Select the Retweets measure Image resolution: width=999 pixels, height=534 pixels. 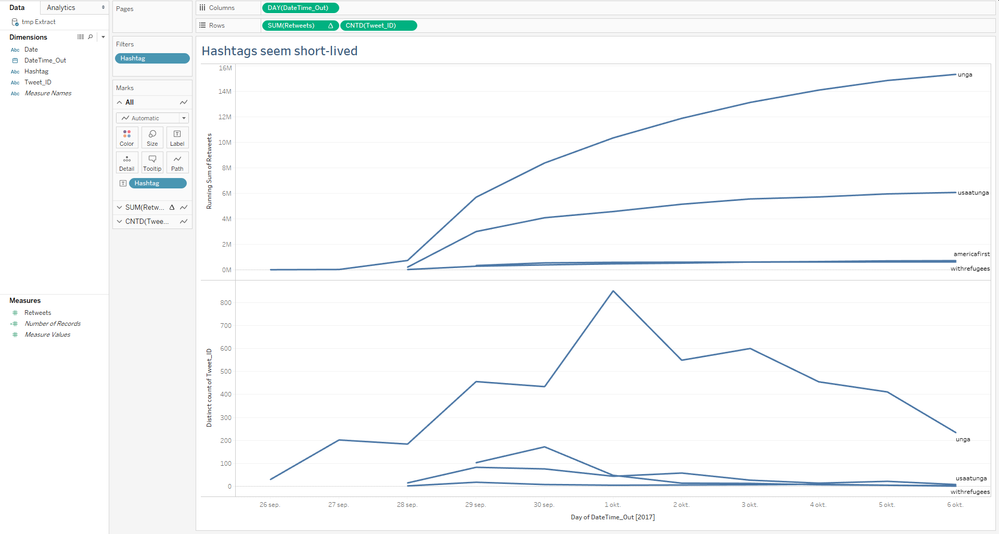click(x=38, y=313)
